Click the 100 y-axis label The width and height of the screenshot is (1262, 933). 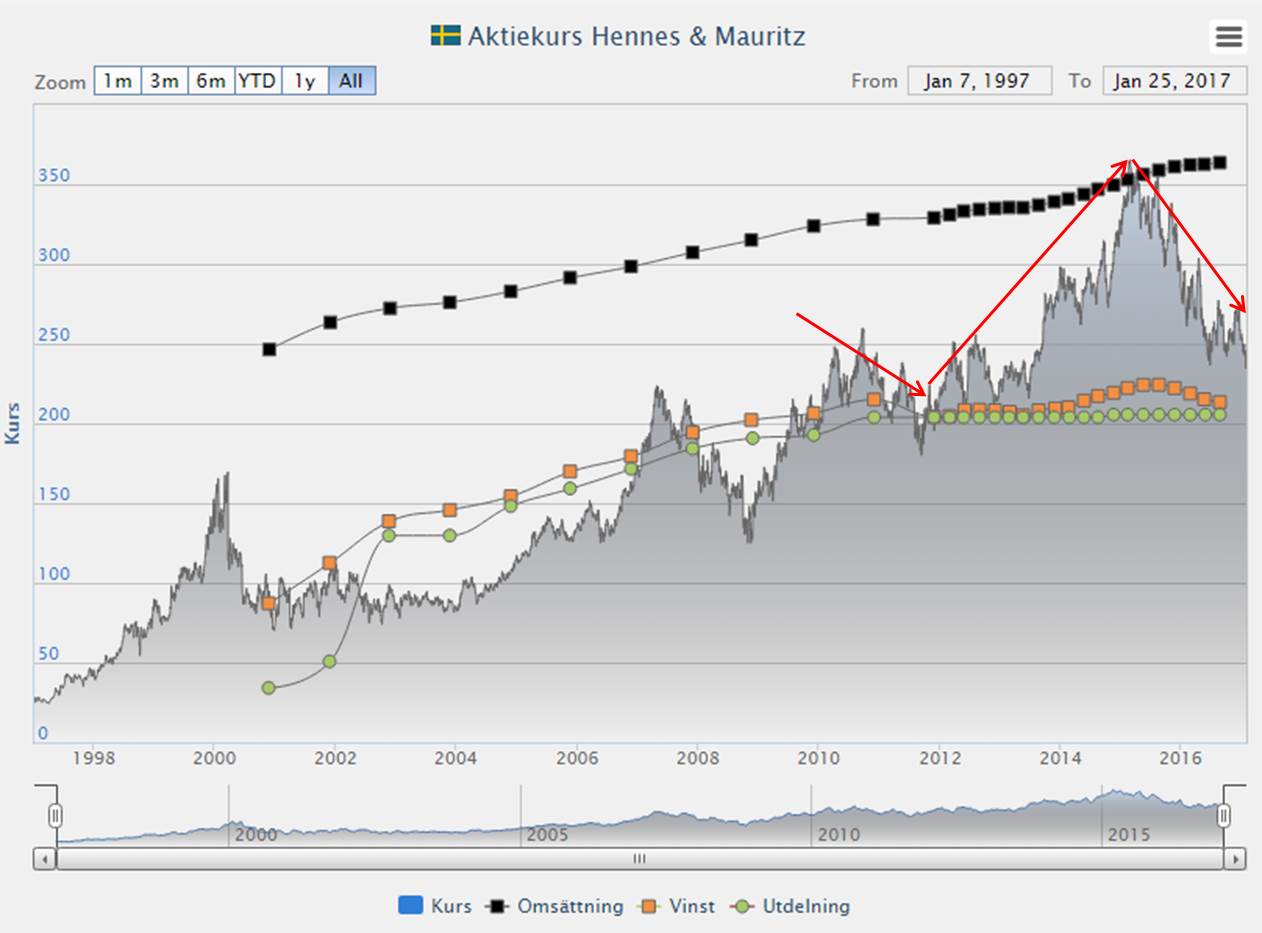[x=54, y=575]
